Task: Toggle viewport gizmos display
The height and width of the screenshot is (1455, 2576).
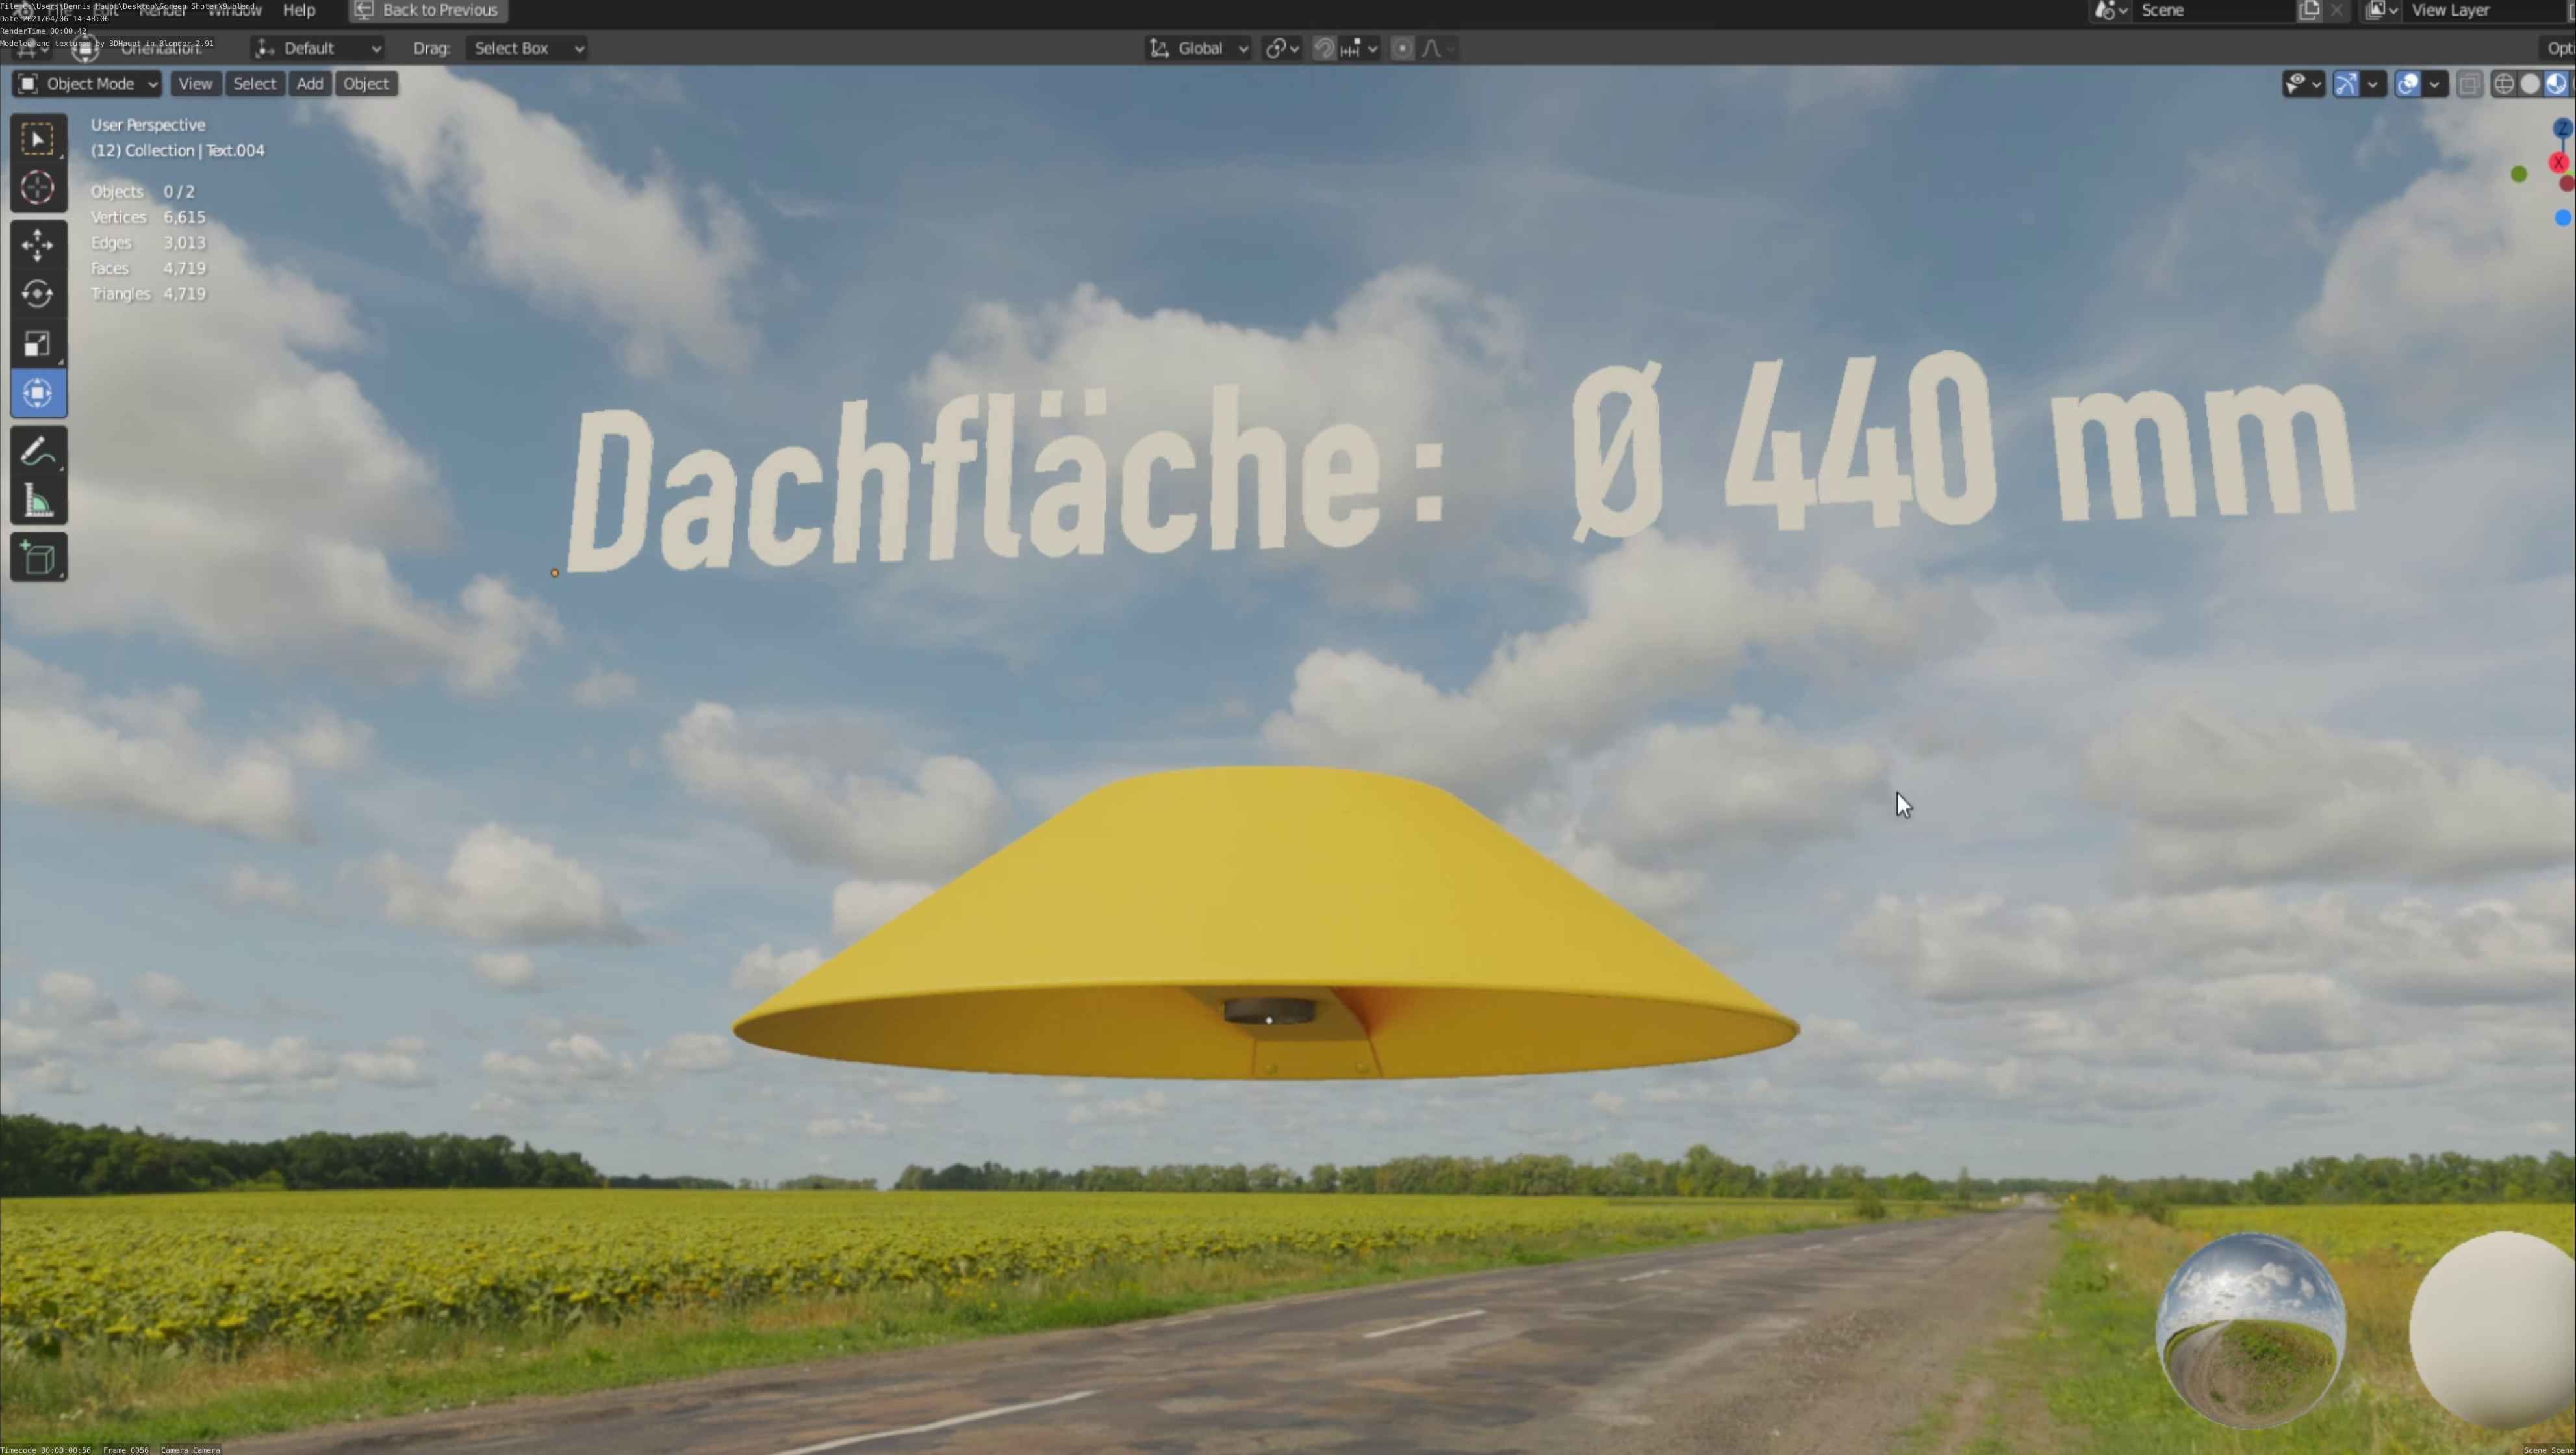Action: click(2345, 84)
